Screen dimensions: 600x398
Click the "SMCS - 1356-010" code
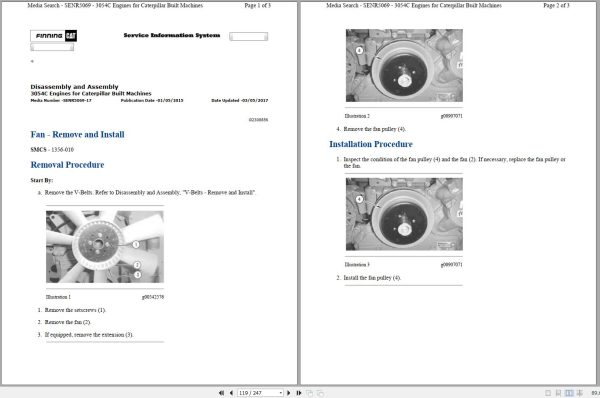(x=52, y=149)
